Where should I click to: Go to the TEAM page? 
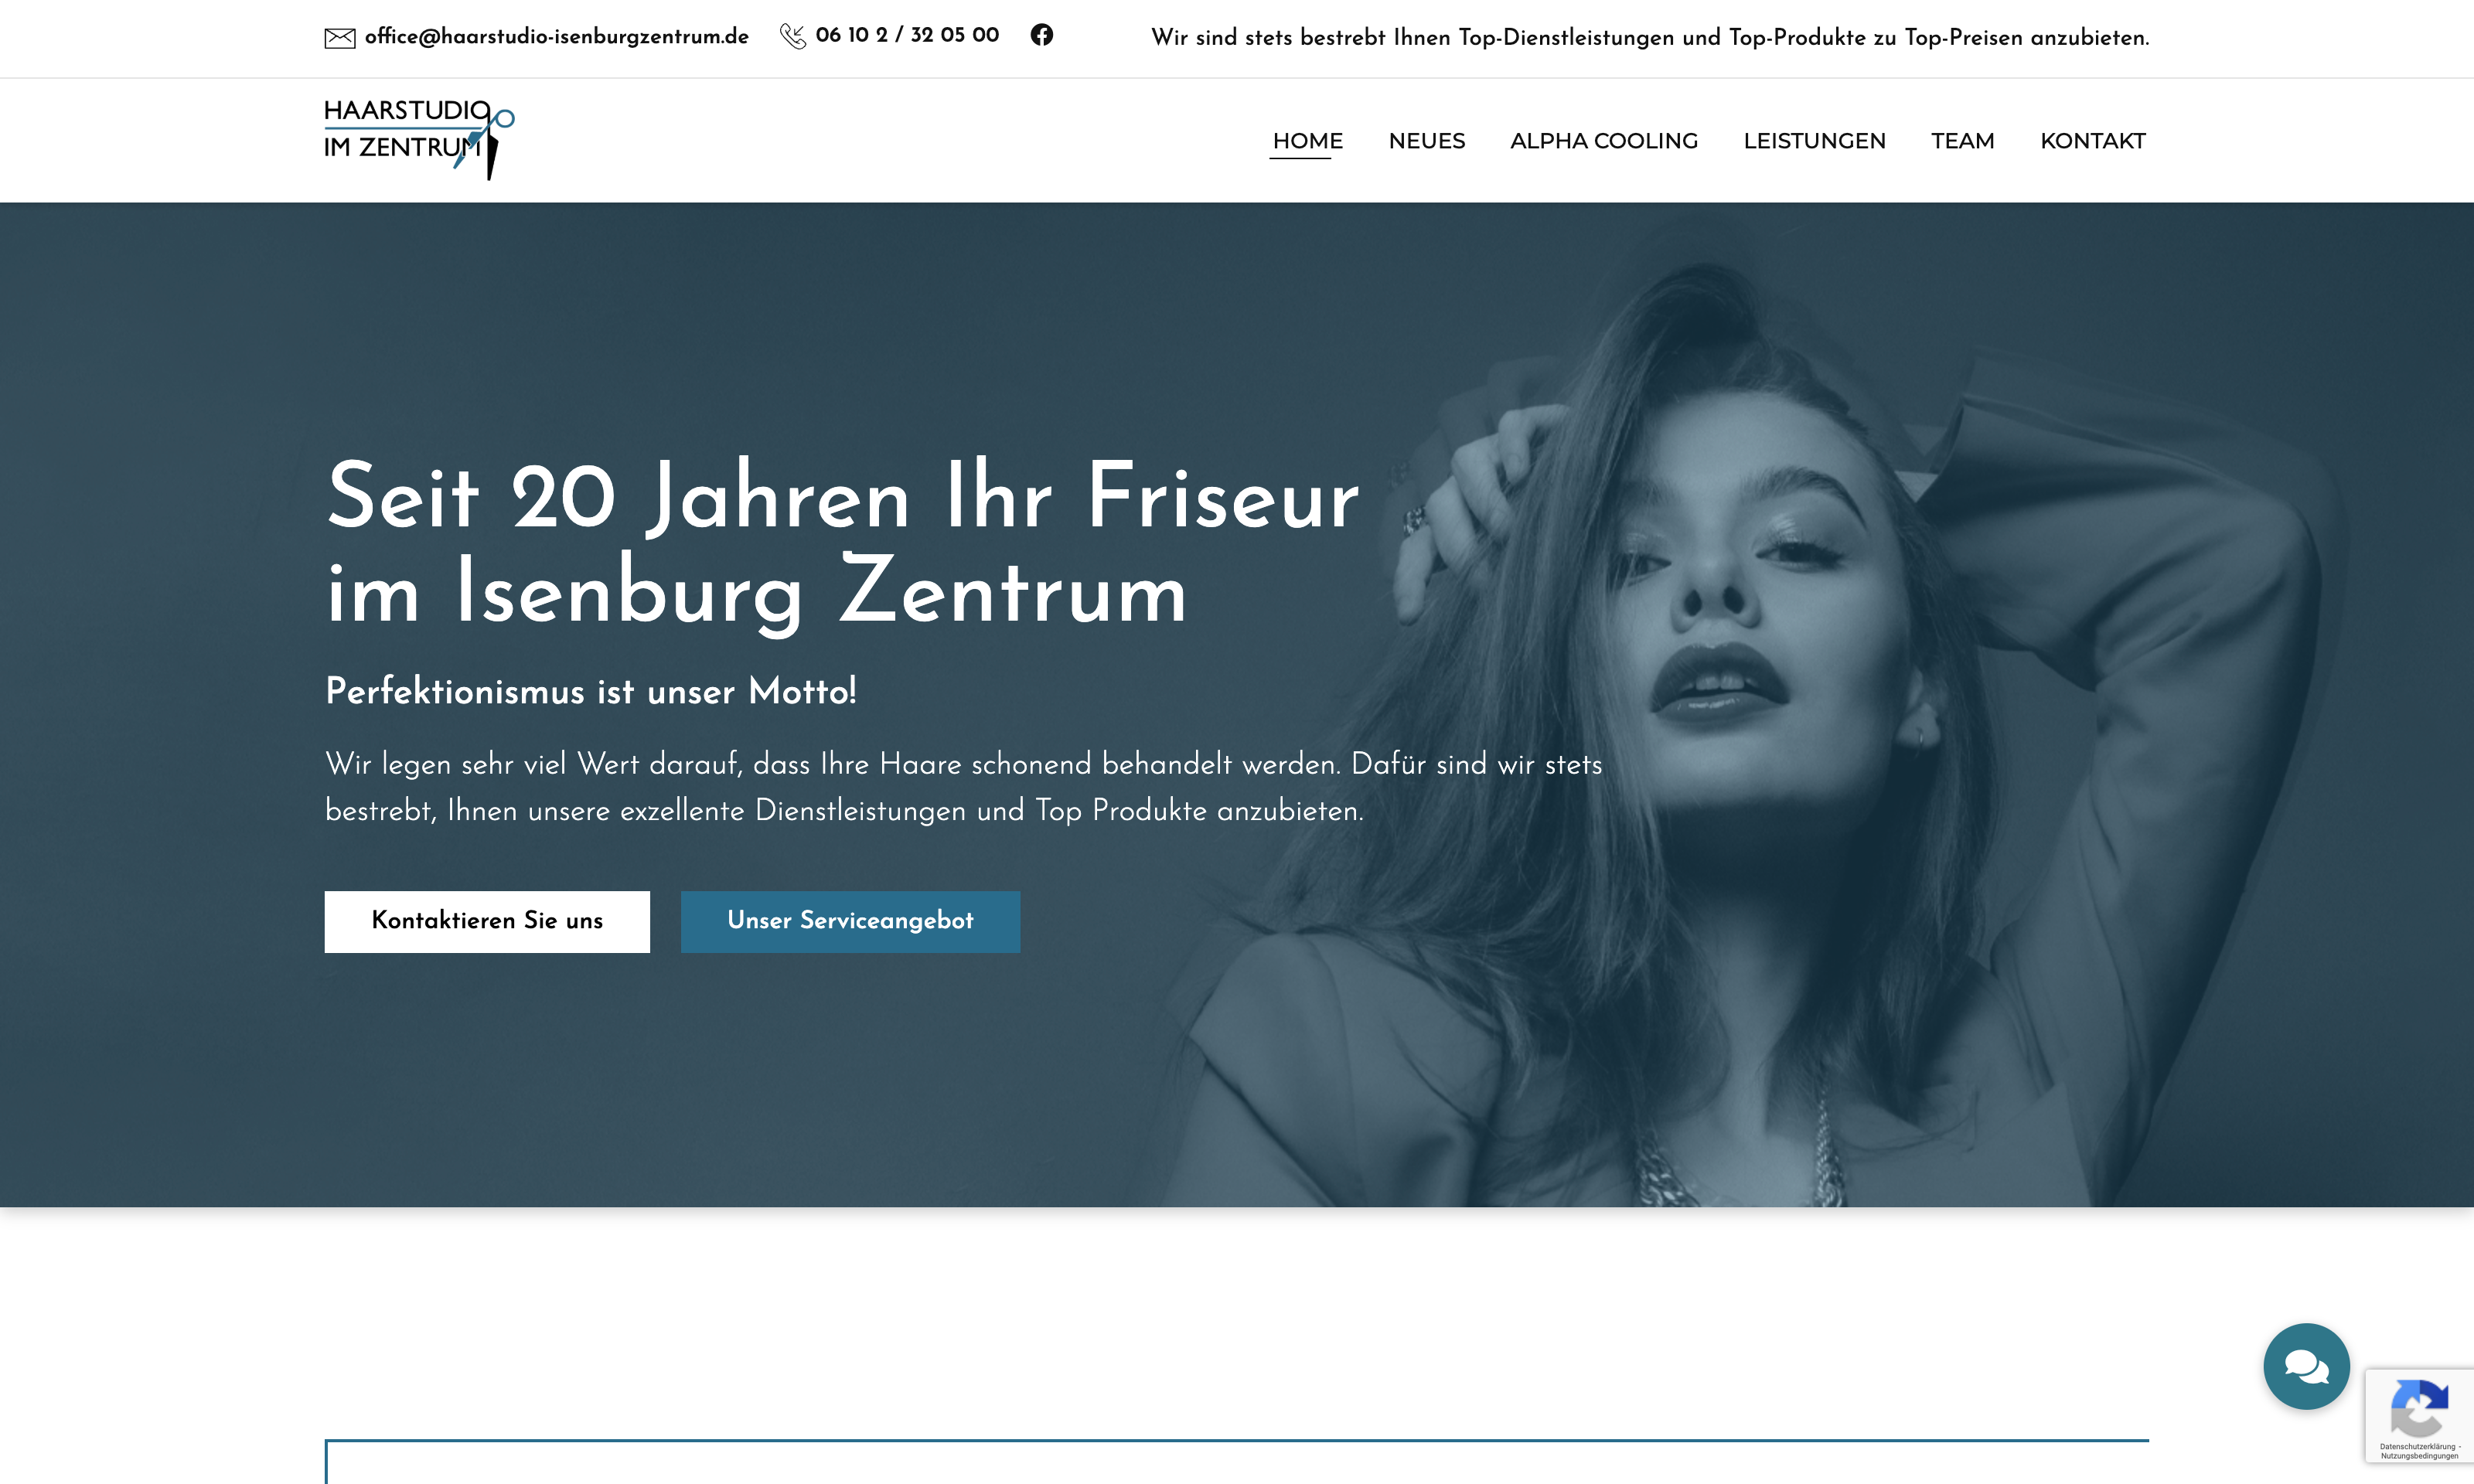coord(1961,141)
